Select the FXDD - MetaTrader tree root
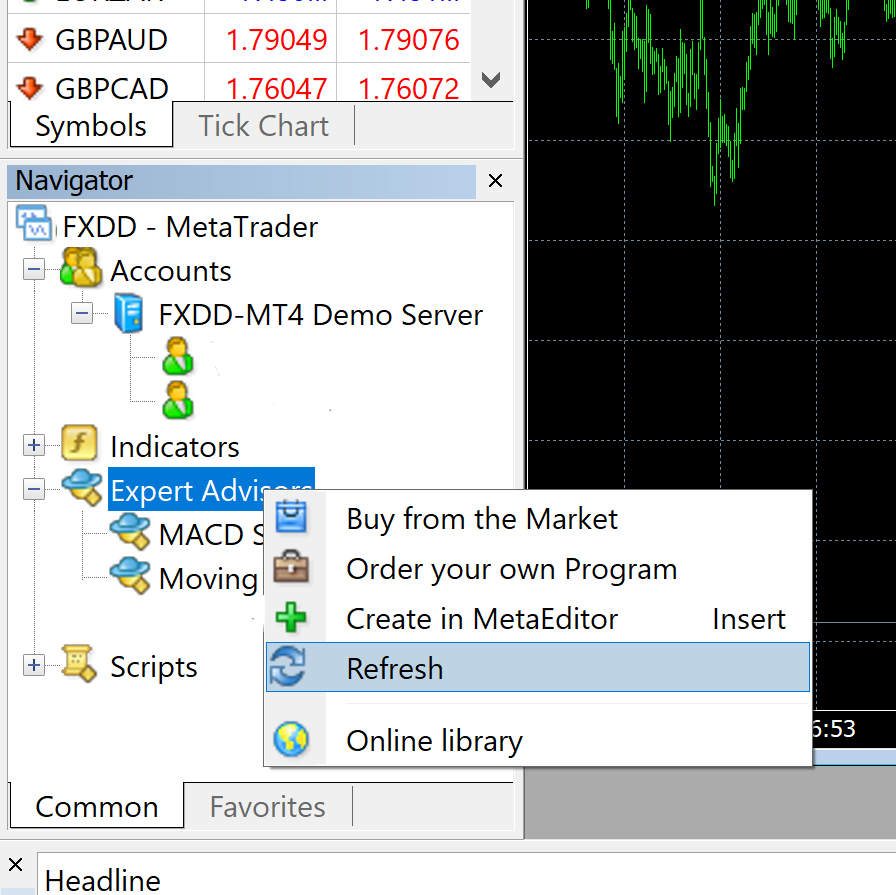This screenshot has height=895, width=896. pos(190,226)
